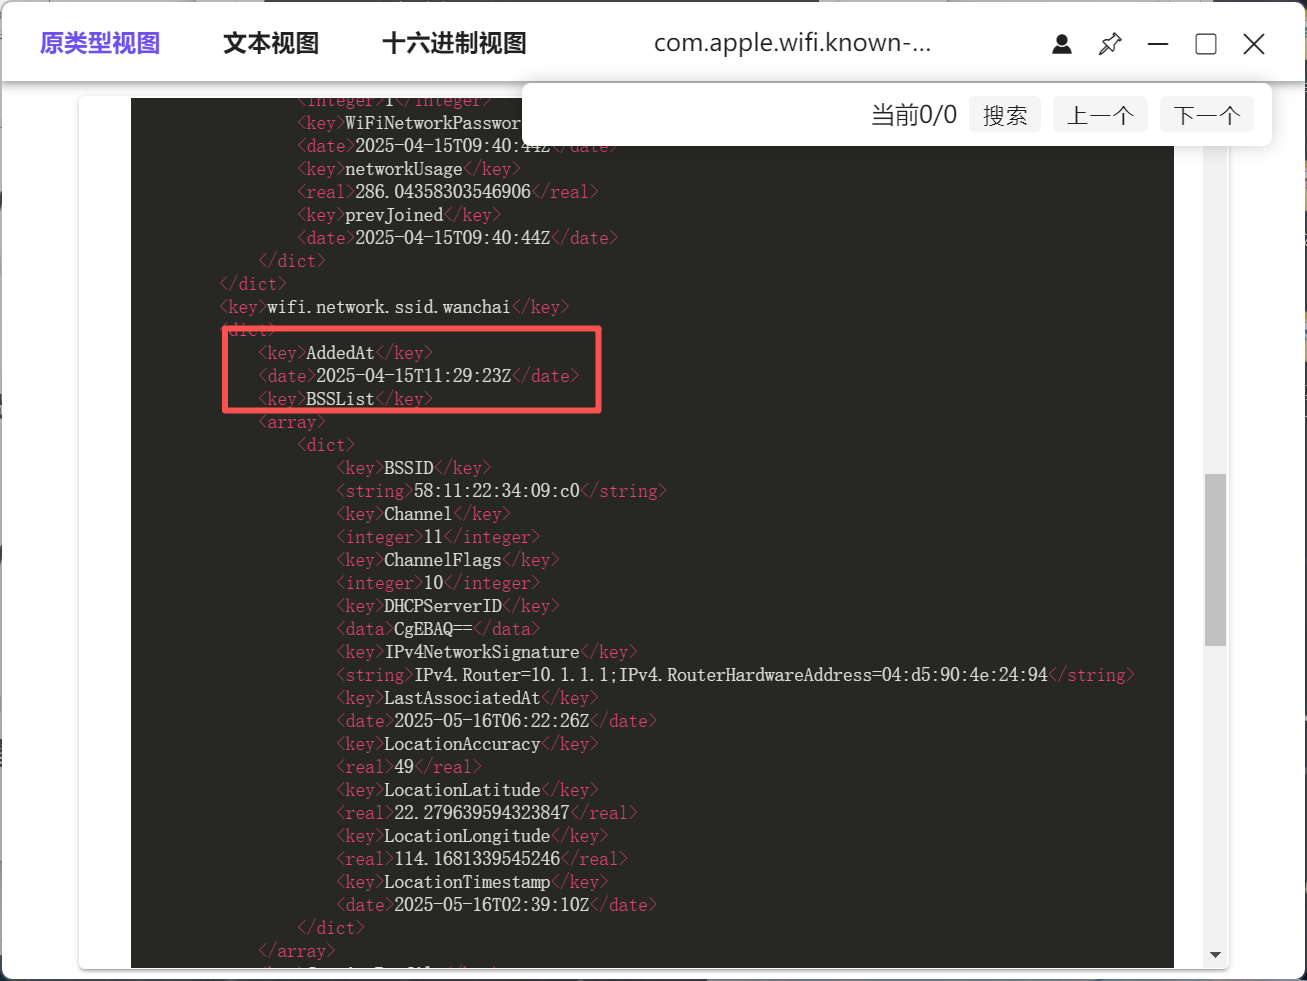Select the date 2025-05-16T06:22:26Z
Screen dimensions: 1307x981
click(496, 721)
